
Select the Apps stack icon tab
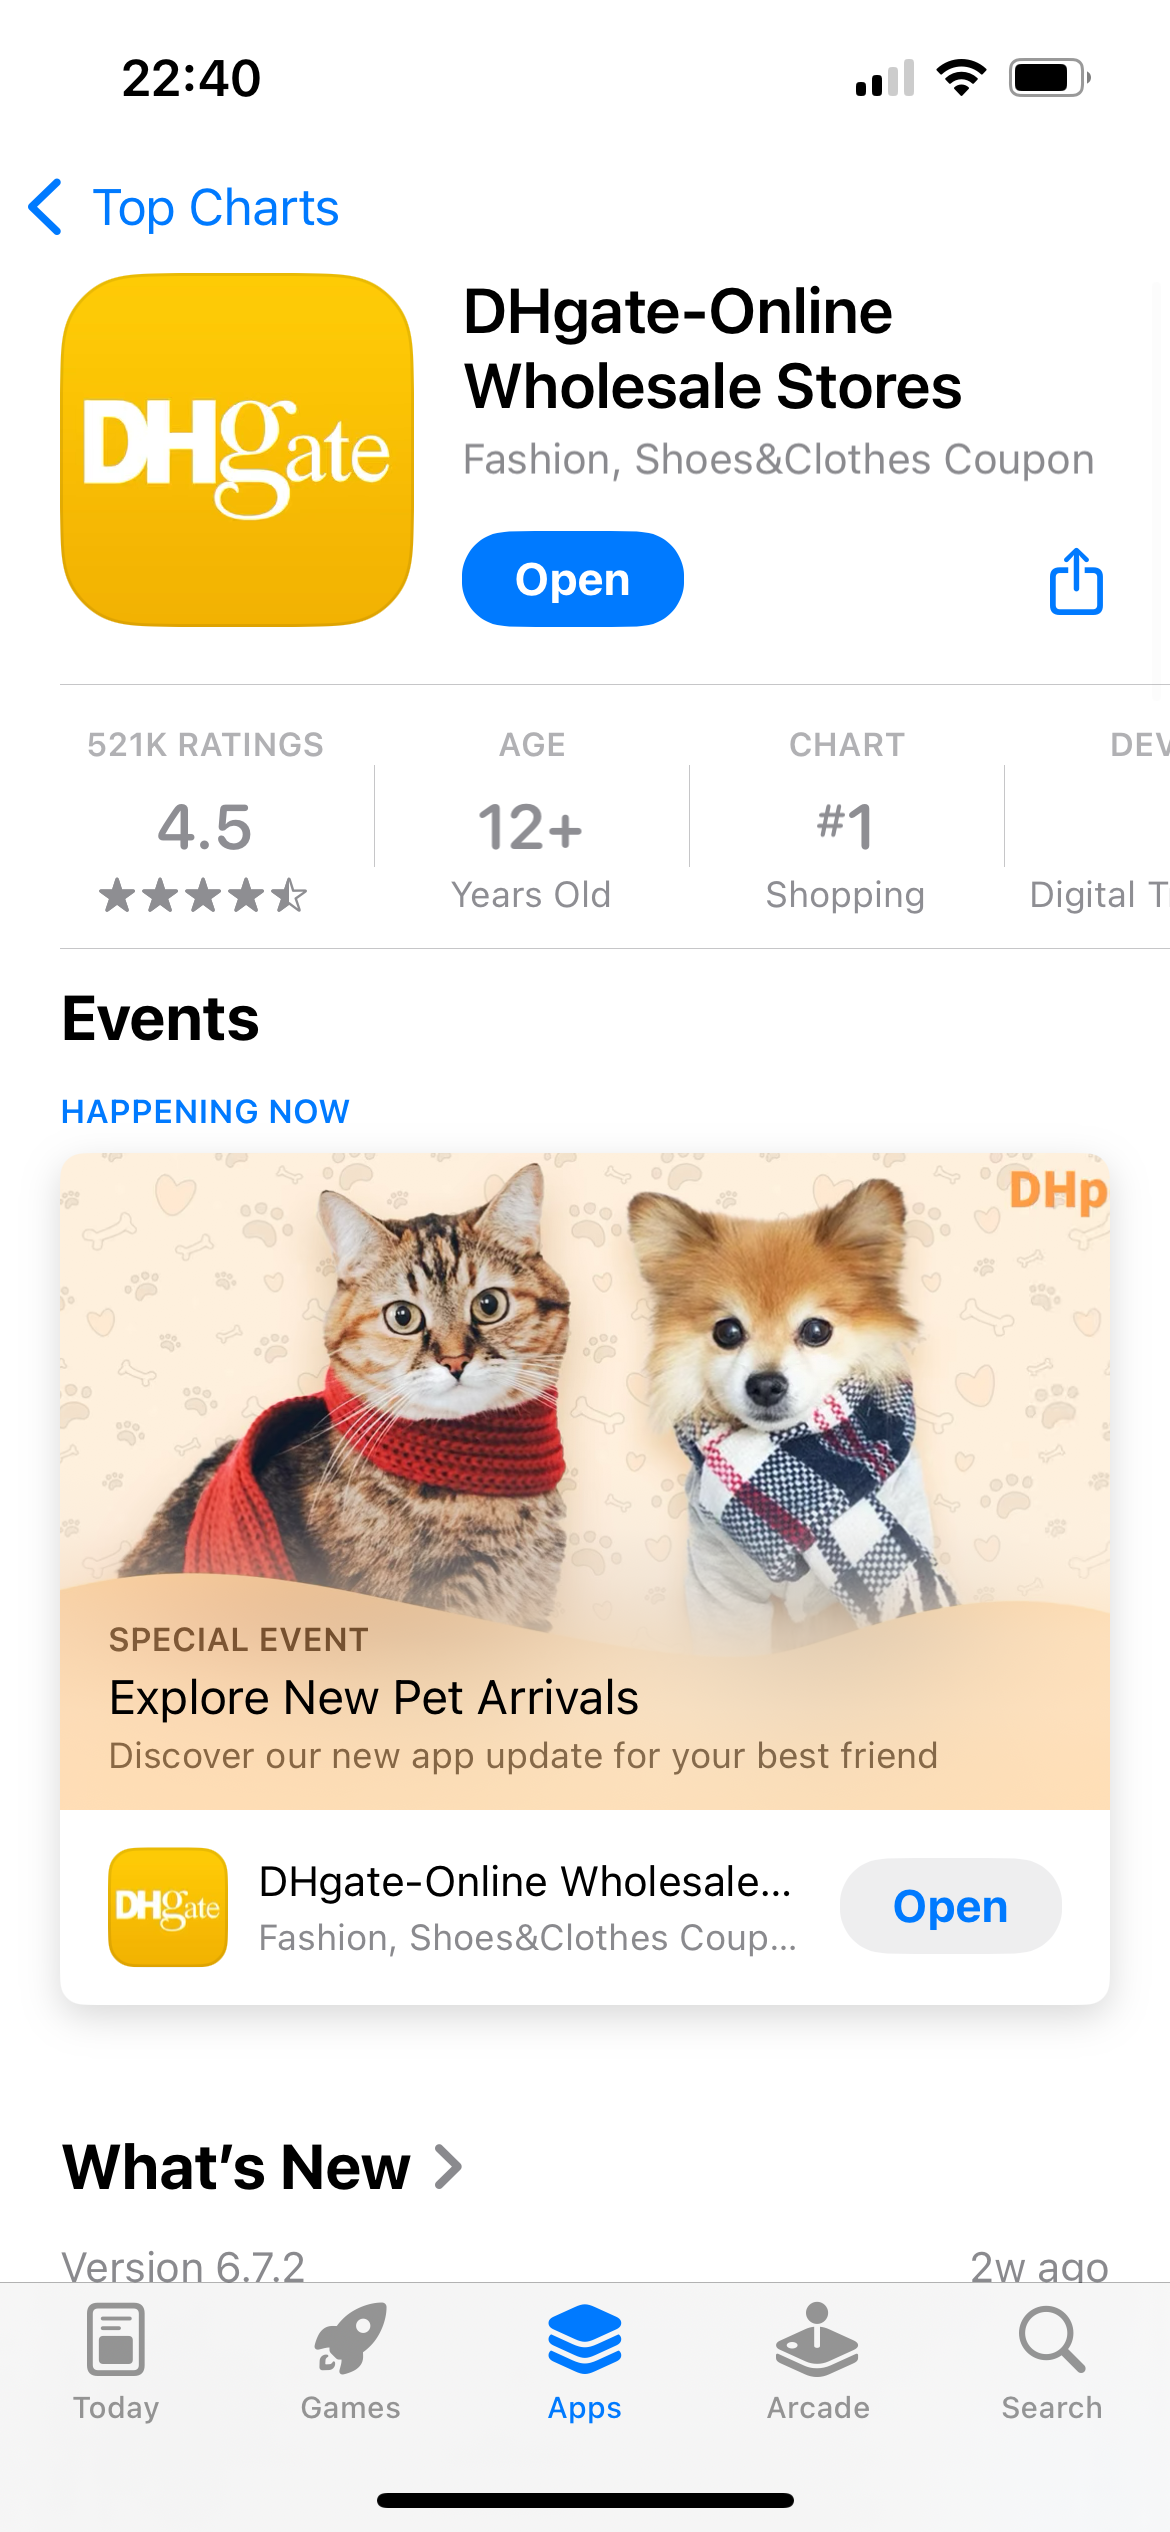pyautogui.click(x=585, y=2362)
